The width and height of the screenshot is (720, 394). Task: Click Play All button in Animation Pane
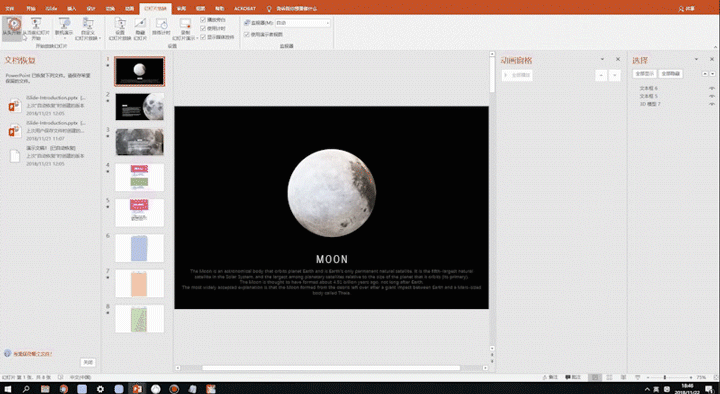click(518, 75)
